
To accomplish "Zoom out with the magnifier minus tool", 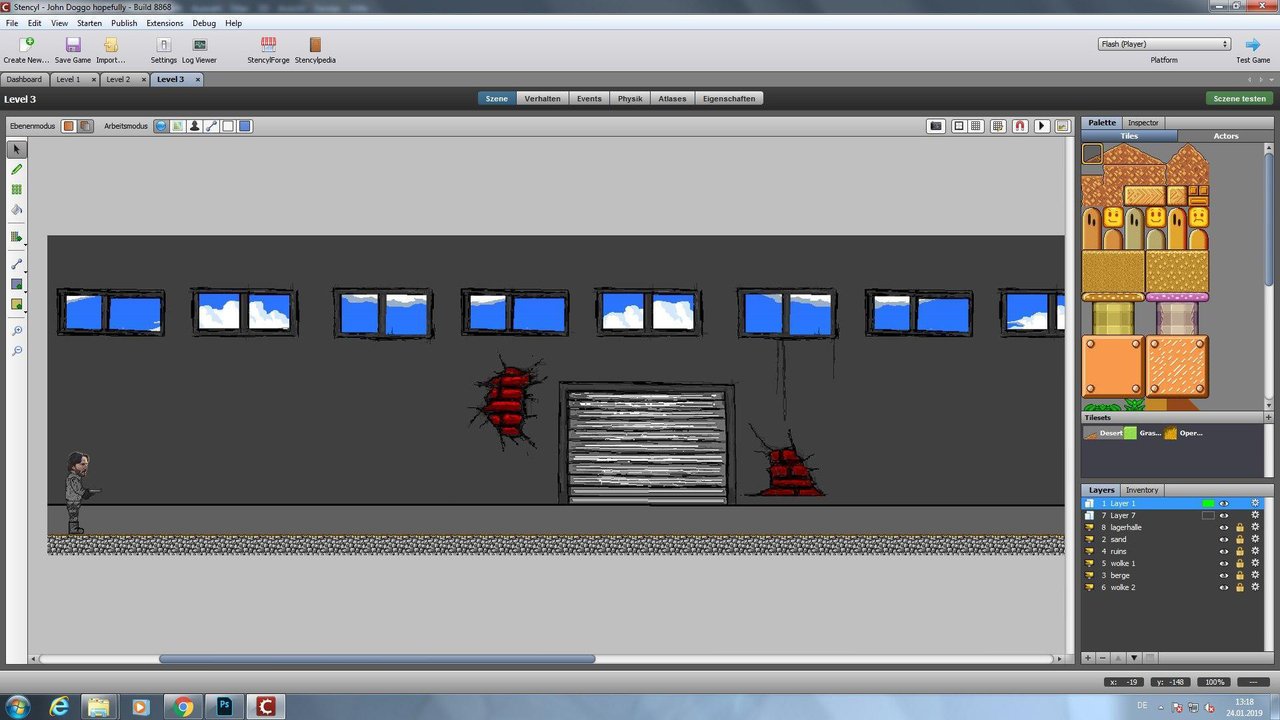I will pos(16,351).
